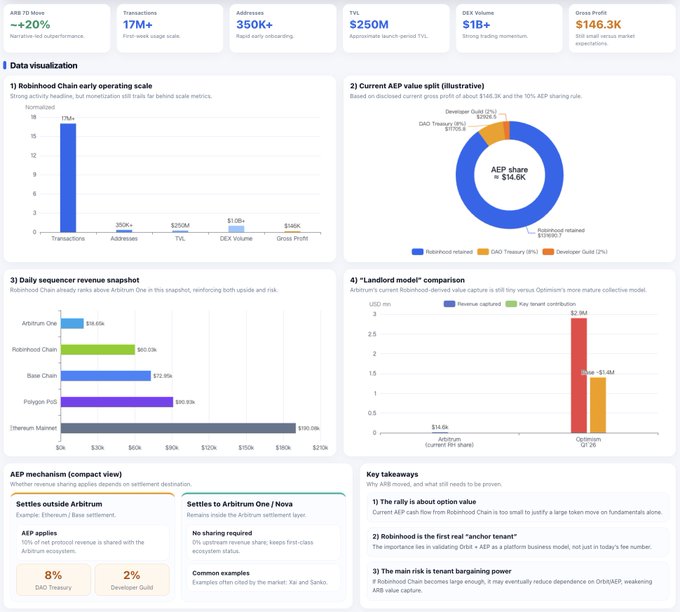This screenshot has height=612, width=680.
Task: Click the Daily sequencer revenue snapshot title
Action: pyautogui.click(x=75, y=280)
